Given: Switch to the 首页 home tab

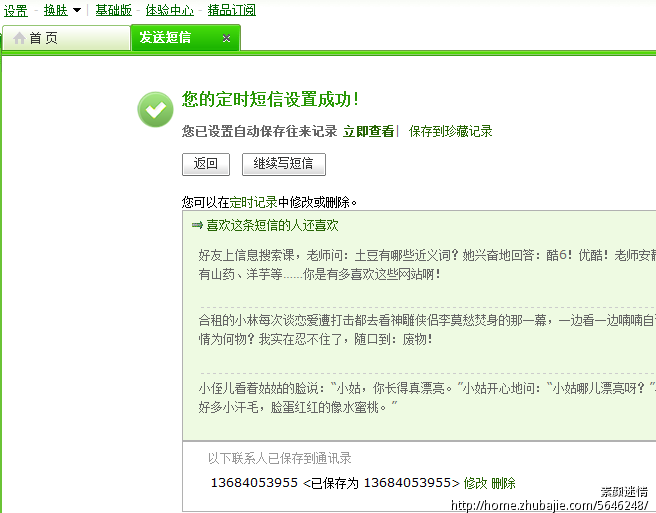Looking at the screenshot, I should pyautogui.click(x=67, y=38).
